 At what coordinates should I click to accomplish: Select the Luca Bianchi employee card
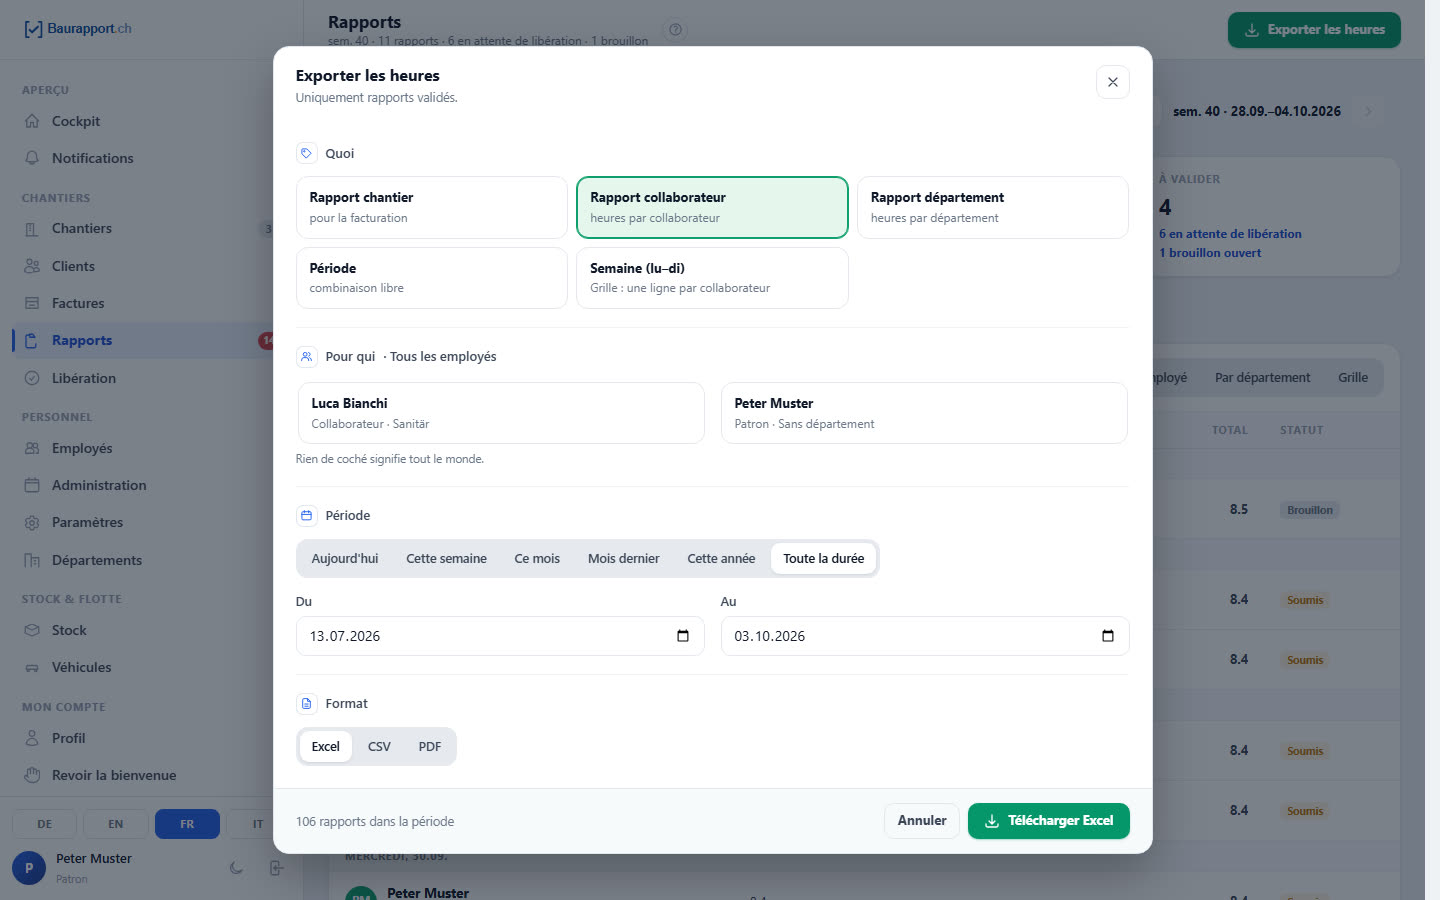501,413
